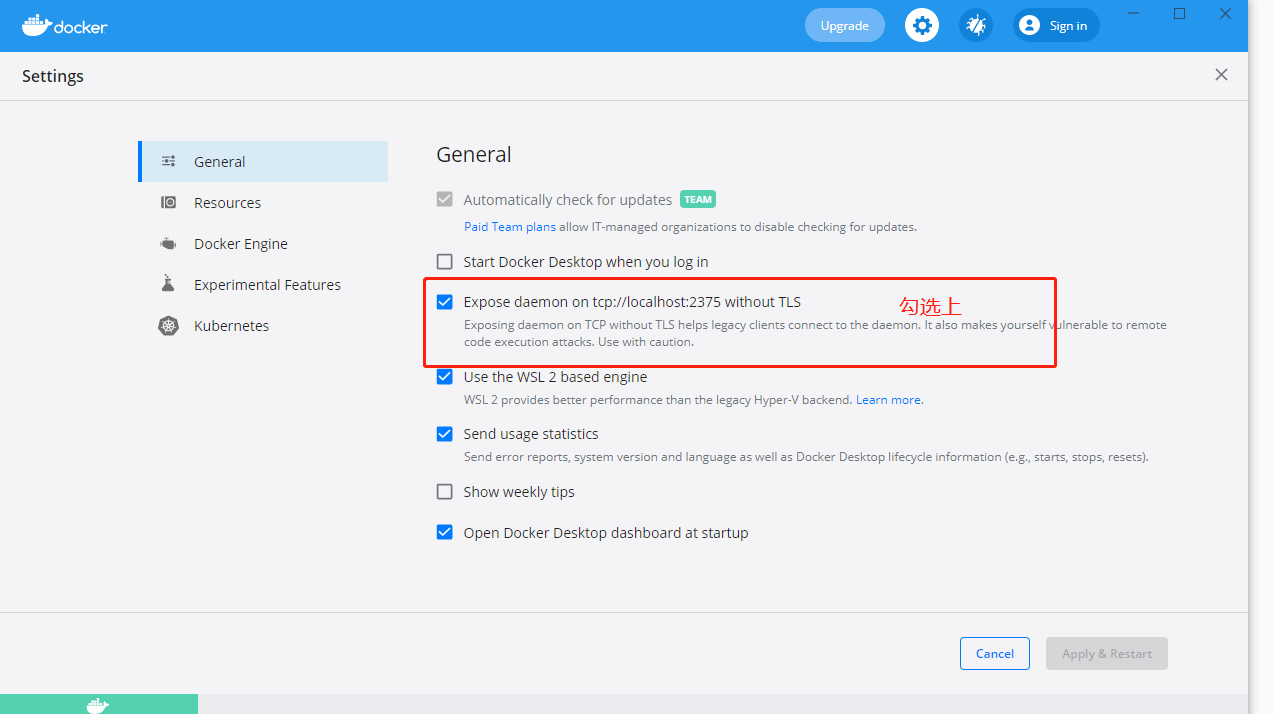Click the General sliders icon in the sidebar
The height and width of the screenshot is (714, 1274).
169,161
